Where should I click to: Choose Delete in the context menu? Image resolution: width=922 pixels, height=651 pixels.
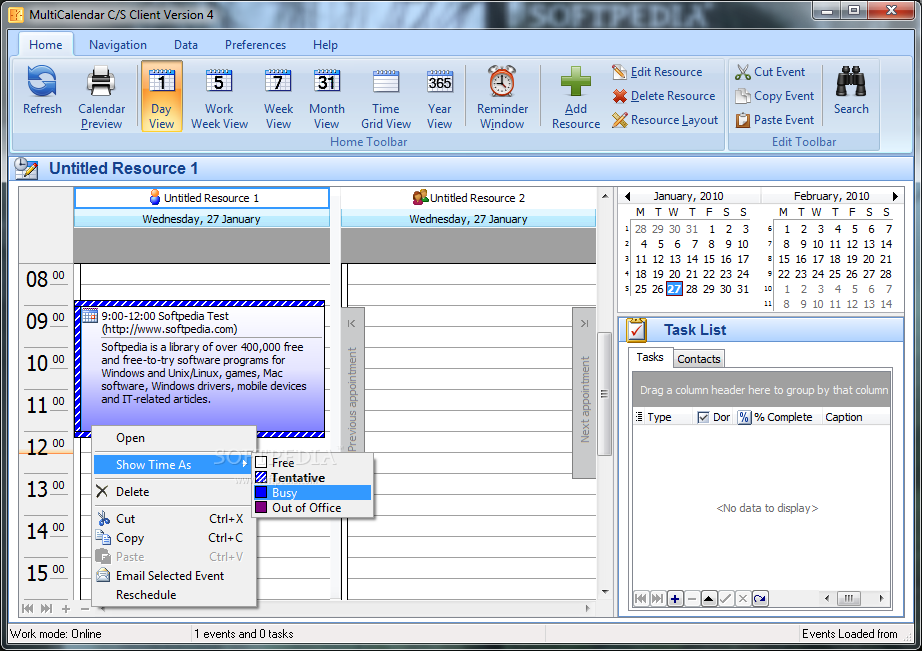[x=175, y=492]
